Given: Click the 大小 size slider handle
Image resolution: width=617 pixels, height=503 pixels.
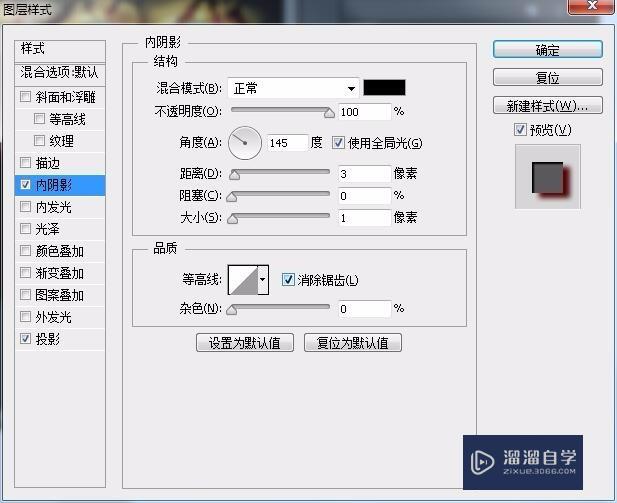Looking at the screenshot, I should [x=233, y=219].
